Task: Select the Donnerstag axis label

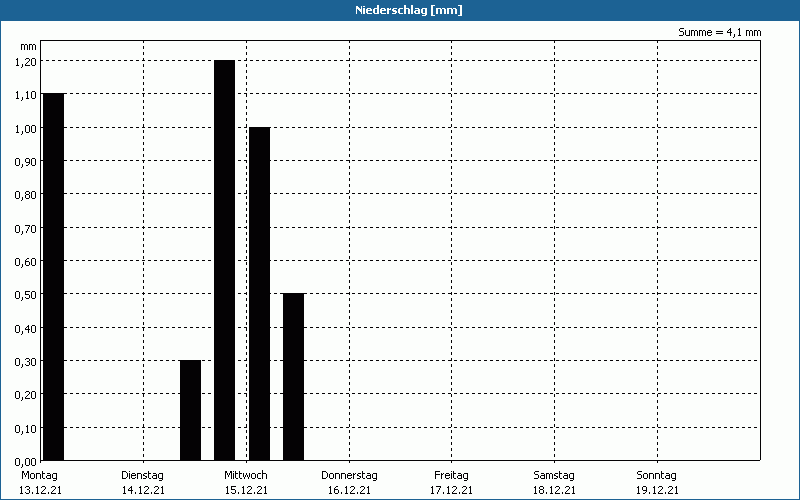Action: click(x=349, y=475)
